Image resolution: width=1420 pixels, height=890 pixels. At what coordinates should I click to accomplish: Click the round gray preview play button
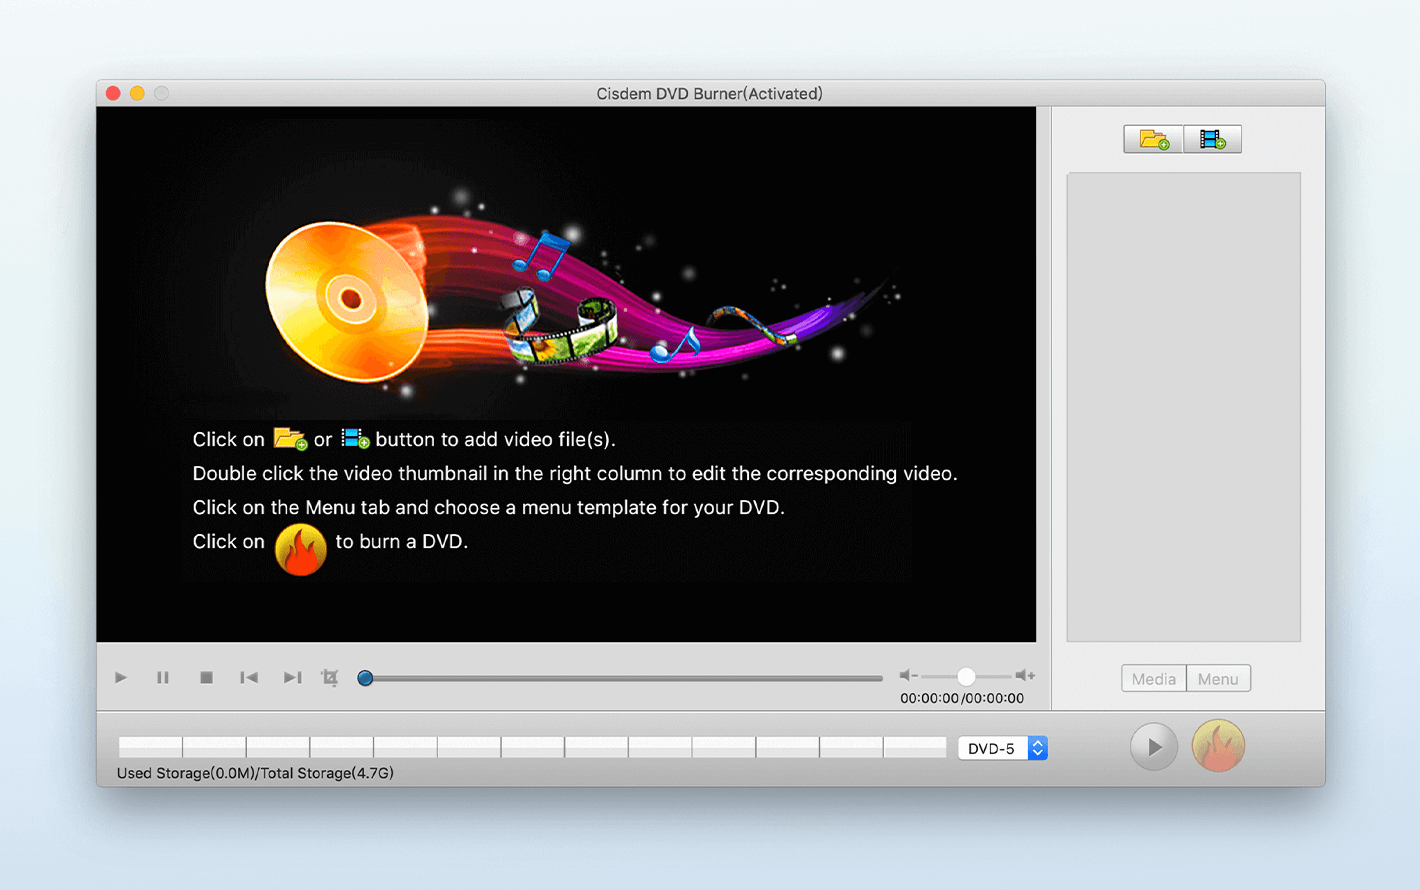(1154, 747)
